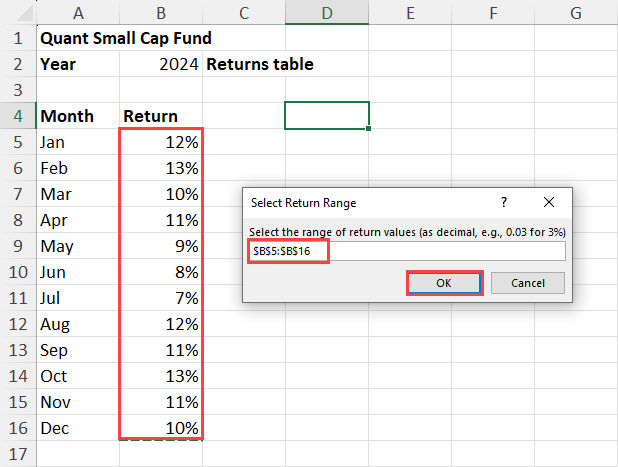Click the Returns table cell
The height and width of the screenshot is (467, 618).
point(244,64)
